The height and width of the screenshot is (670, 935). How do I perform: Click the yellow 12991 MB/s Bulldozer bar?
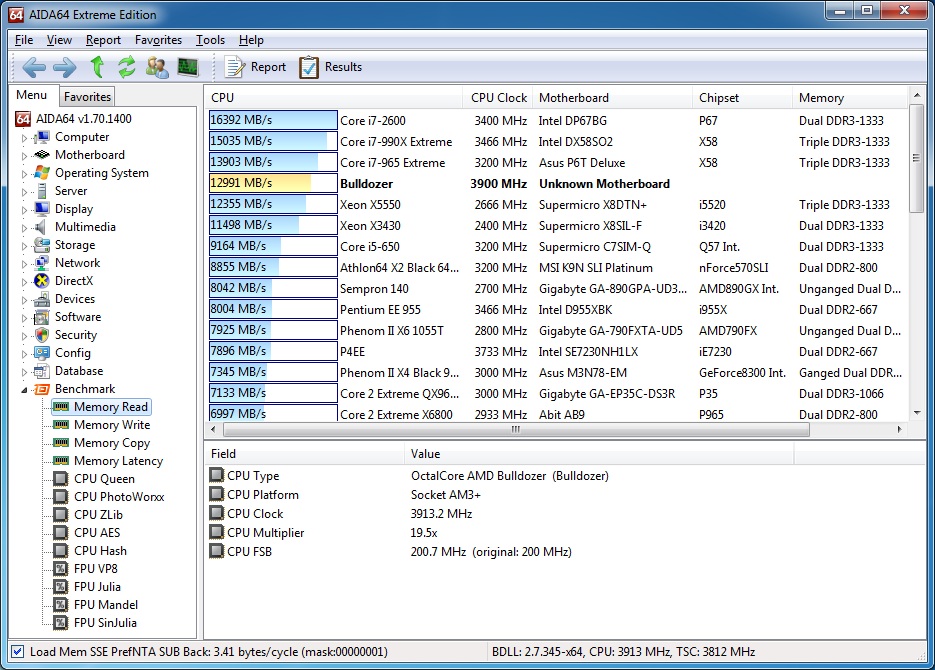tap(273, 183)
